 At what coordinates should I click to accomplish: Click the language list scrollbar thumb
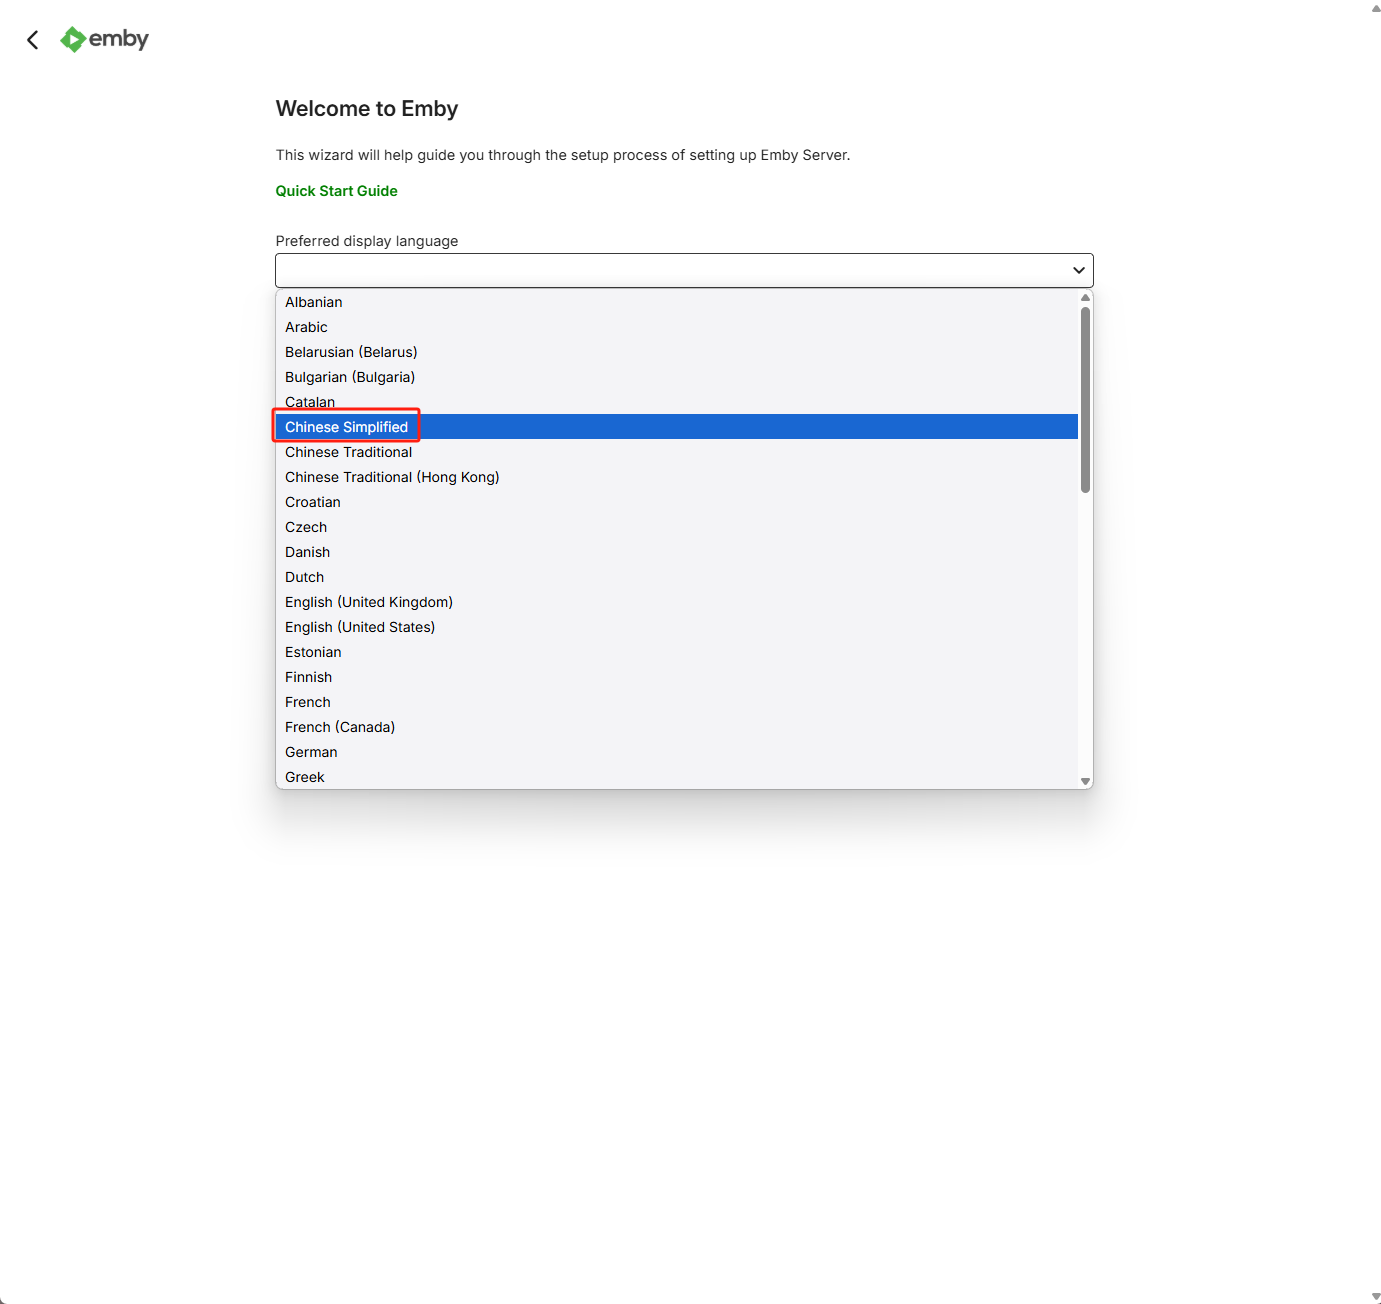tap(1085, 400)
